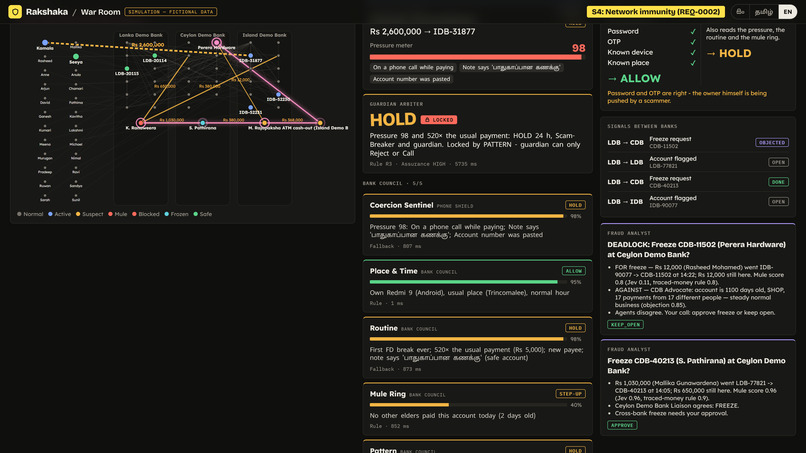Click the Frozen legend dot
Viewport: 806px width, 453px height.
[x=166, y=214]
